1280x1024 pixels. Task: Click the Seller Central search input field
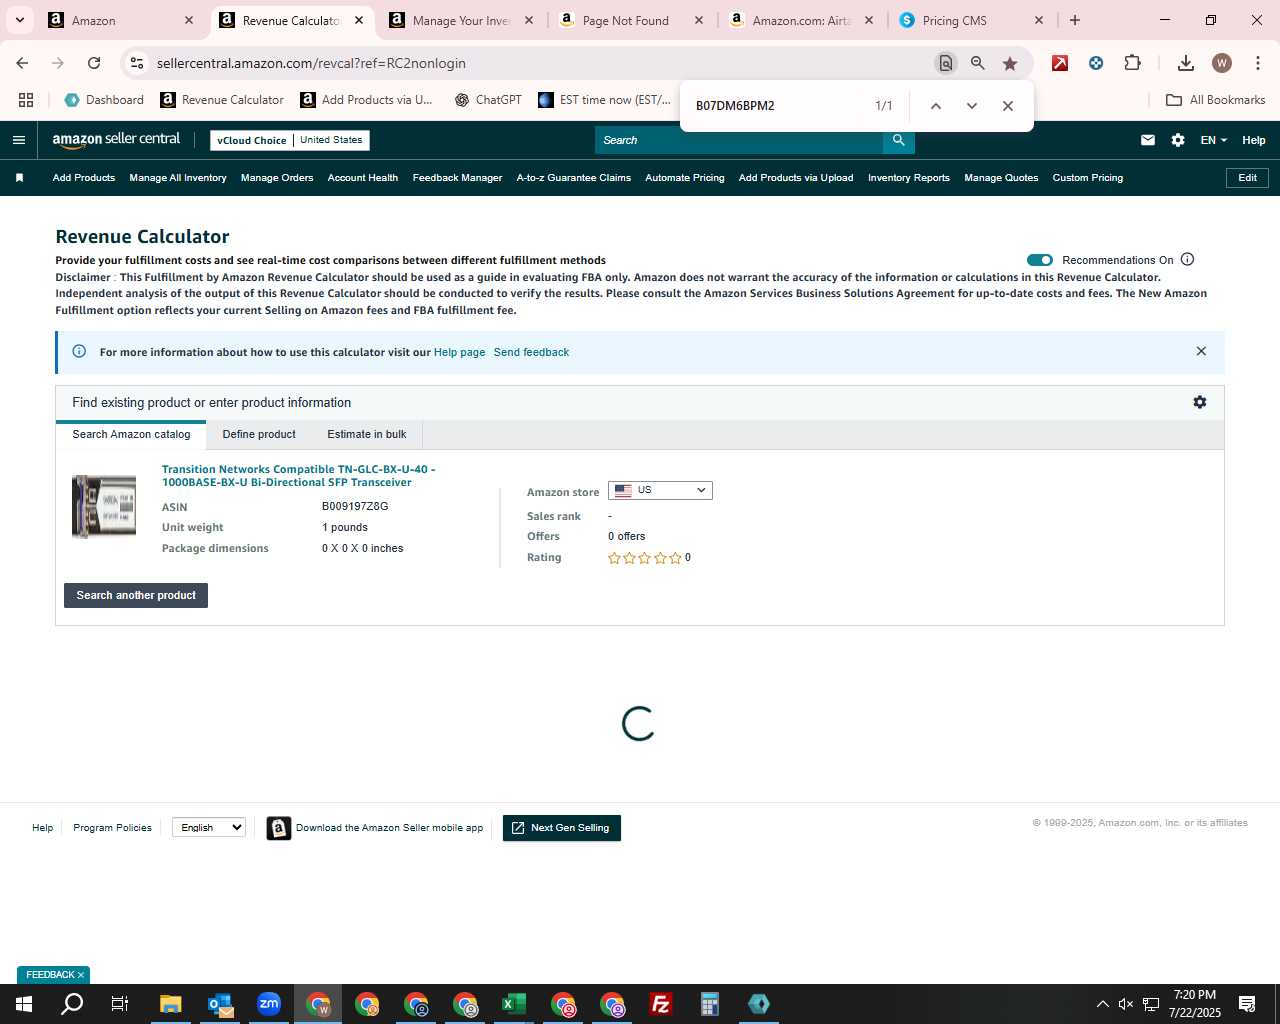point(738,140)
